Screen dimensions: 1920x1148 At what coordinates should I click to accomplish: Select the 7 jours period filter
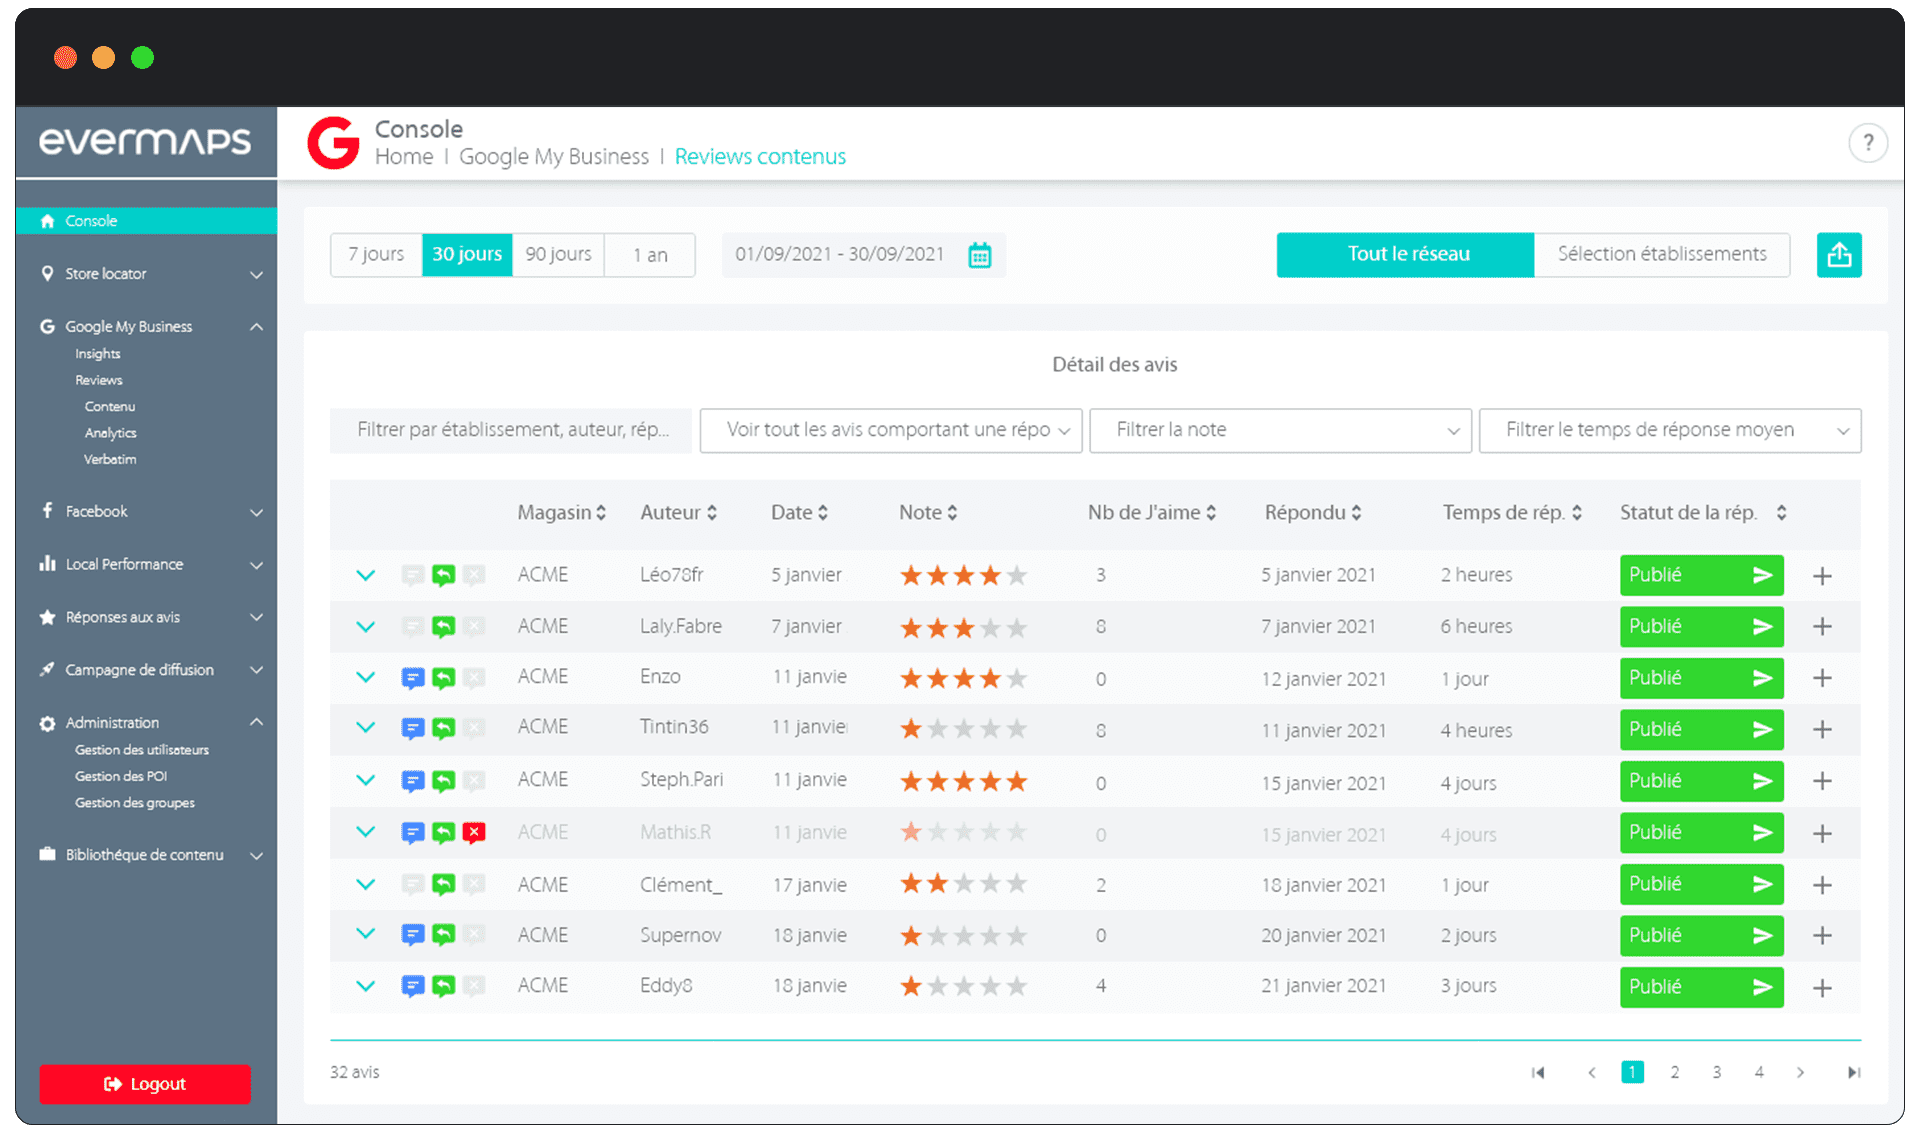point(376,255)
